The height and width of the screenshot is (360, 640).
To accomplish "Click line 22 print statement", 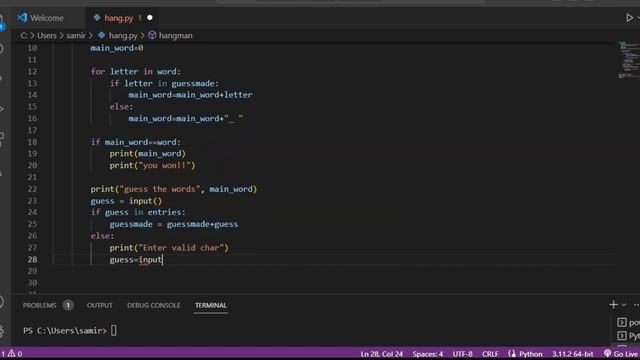I will click(x=174, y=189).
